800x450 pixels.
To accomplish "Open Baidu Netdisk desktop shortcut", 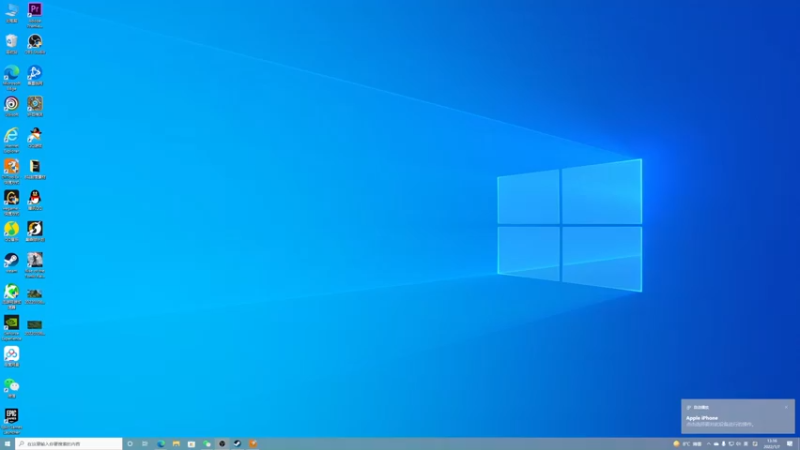I will pyautogui.click(x=11, y=356).
